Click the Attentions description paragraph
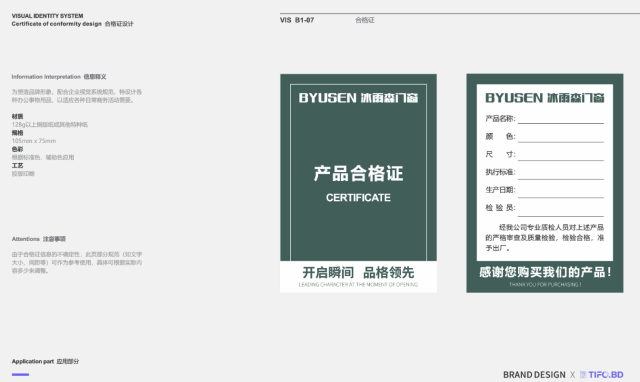 77,262
